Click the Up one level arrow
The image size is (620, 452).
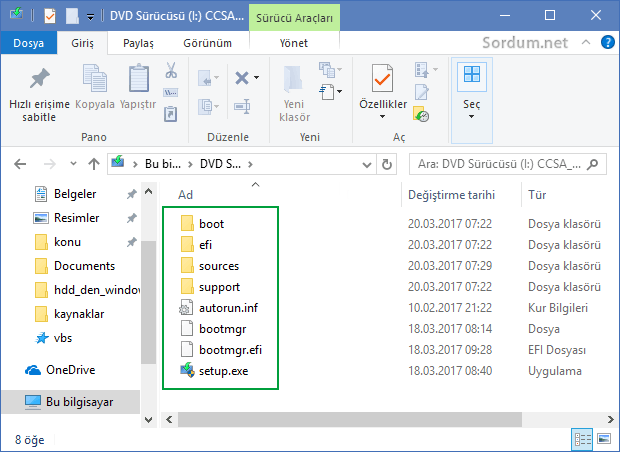pyautogui.click(x=94, y=164)
